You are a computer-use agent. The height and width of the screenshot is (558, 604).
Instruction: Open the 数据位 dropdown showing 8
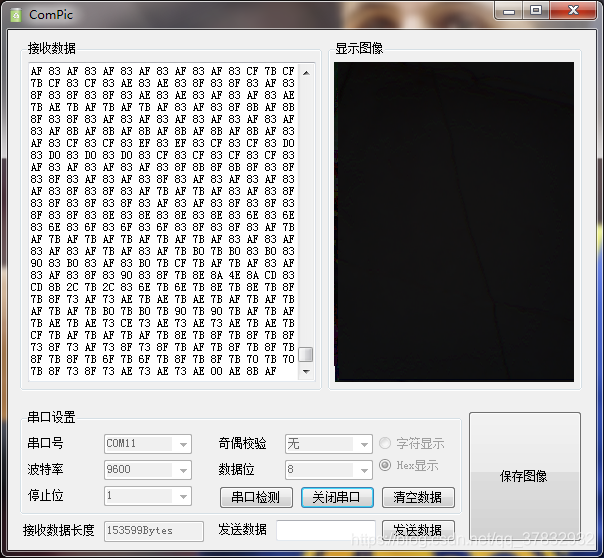point(329,470)
